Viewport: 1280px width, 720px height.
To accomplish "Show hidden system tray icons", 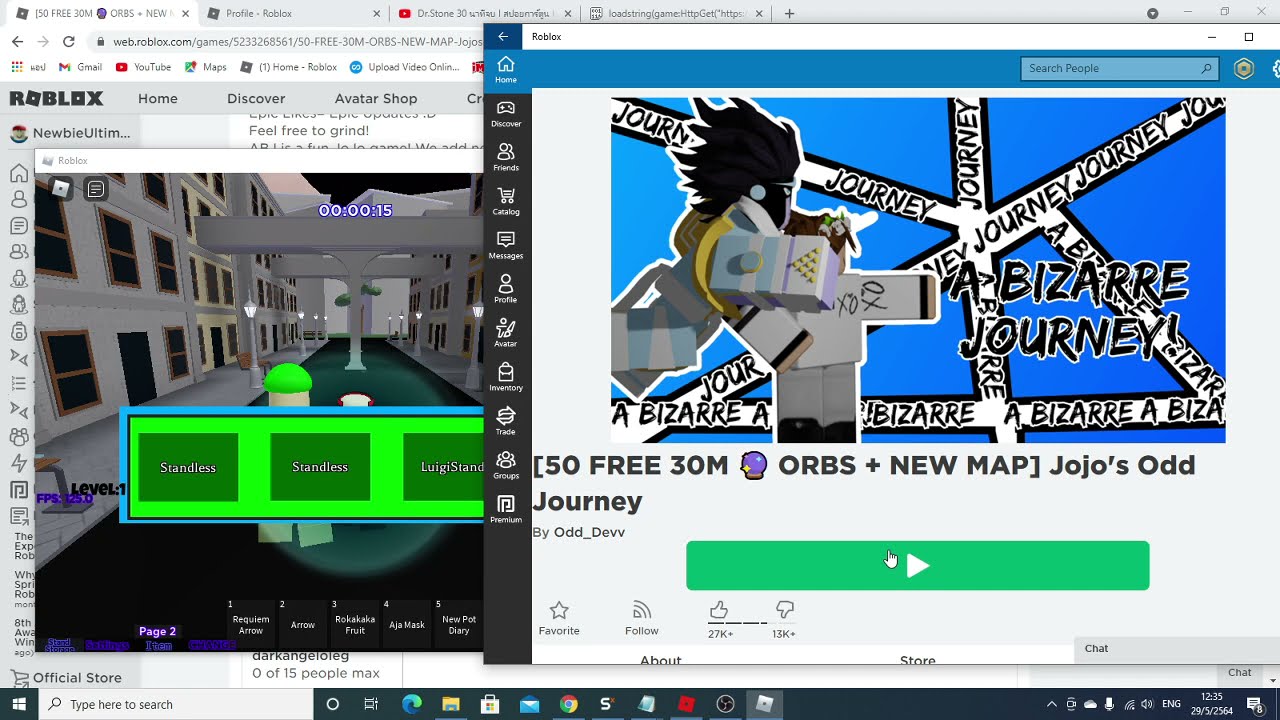I will (x=1051, y=704).
